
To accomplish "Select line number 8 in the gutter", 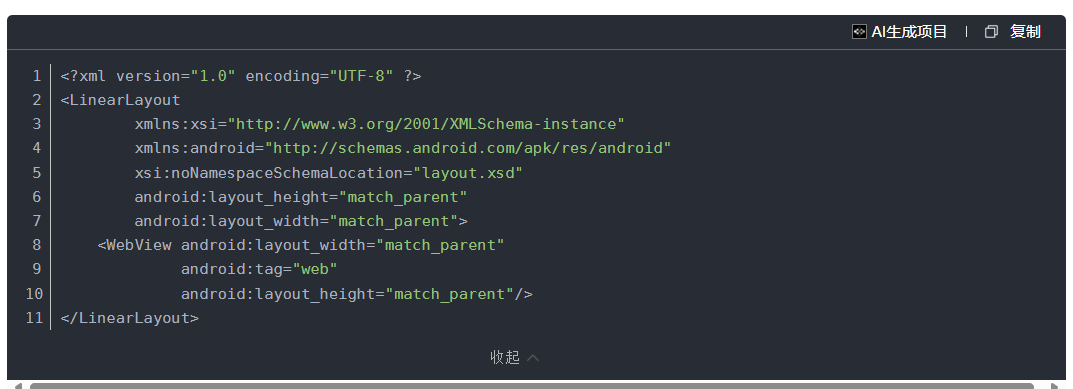I will [36, 245].
